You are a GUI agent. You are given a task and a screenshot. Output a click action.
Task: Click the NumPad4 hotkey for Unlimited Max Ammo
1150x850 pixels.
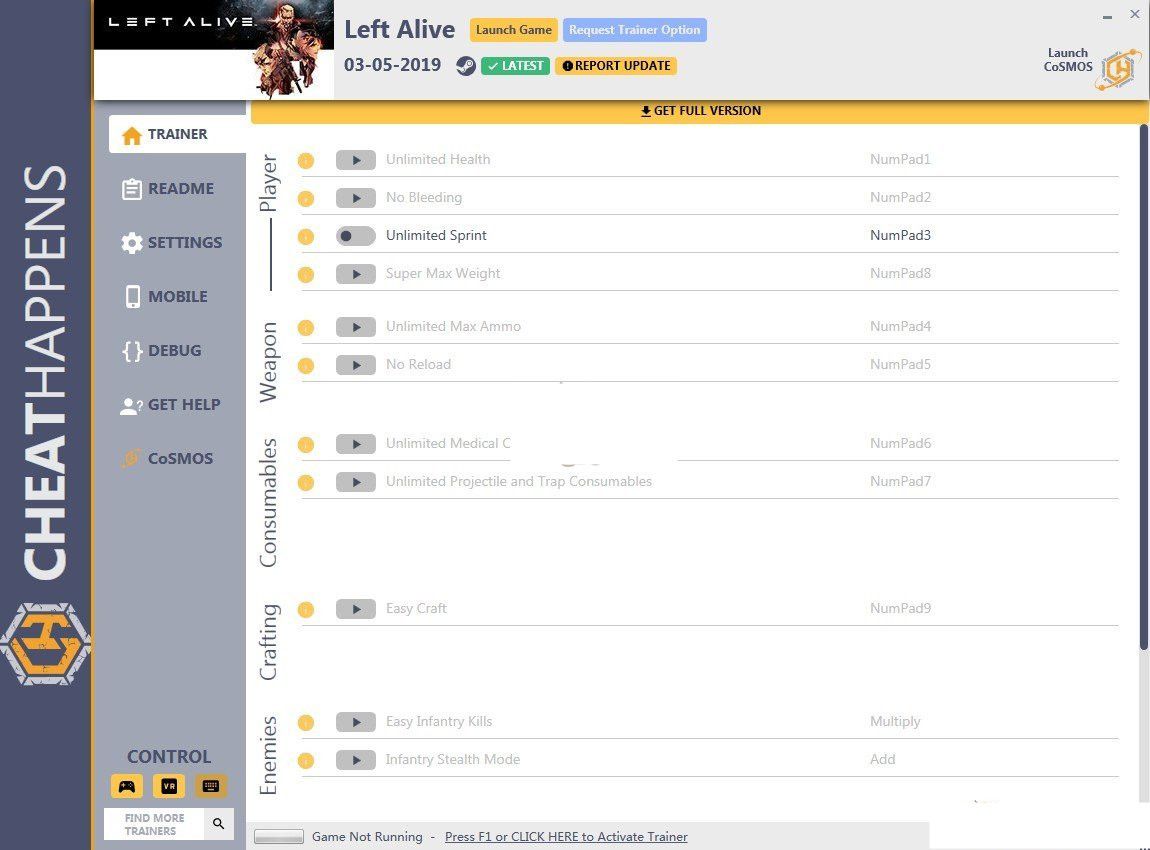[901, 326]
